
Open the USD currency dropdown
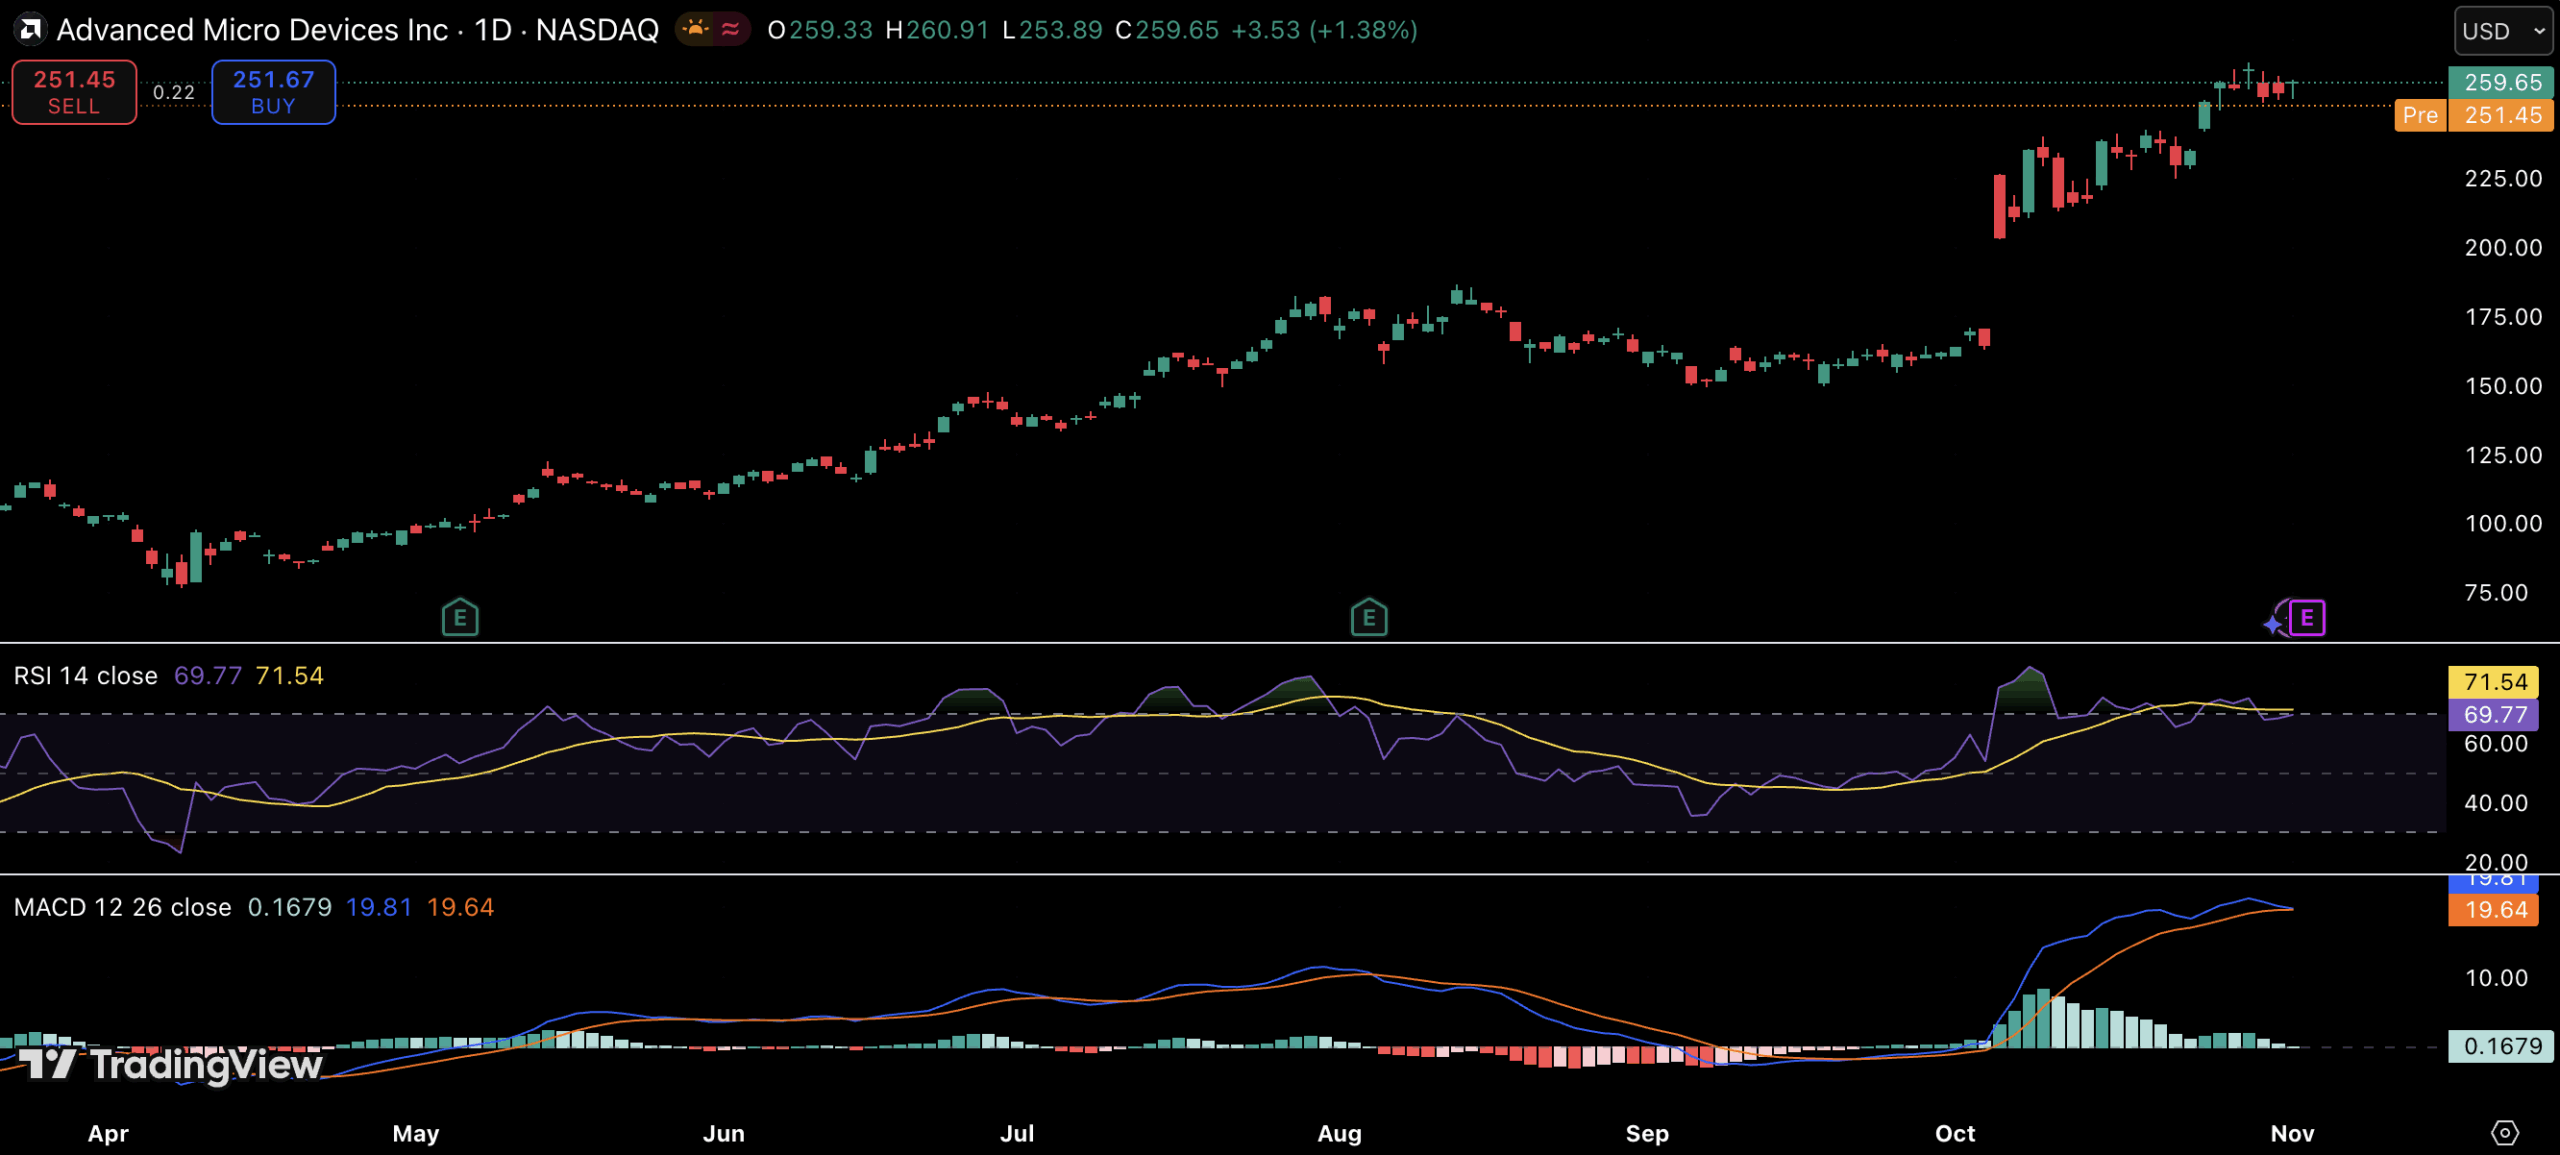click(x=2503, y=31)
